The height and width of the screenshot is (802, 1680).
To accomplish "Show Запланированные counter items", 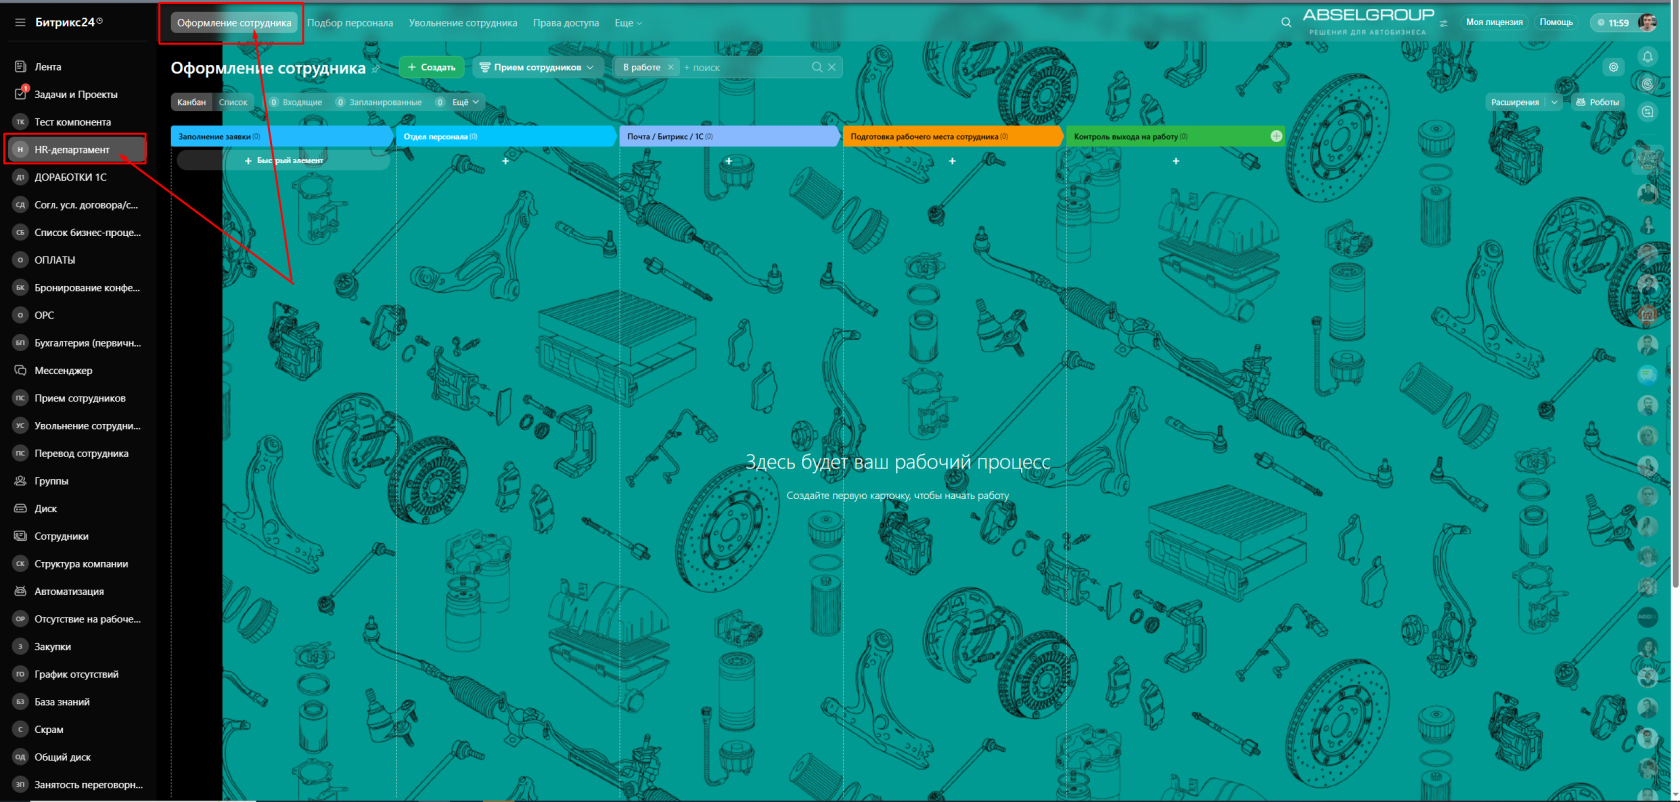I will pos(379,102).
